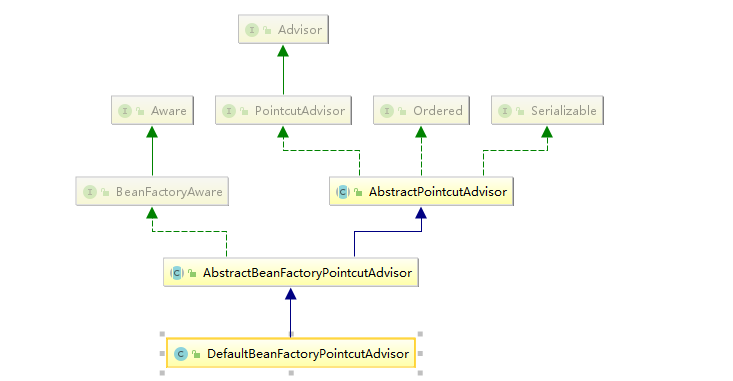Image resolution: width=733 pixels, height=381 pixels.
Task: Click the Aware interface node
Action: [x=152, y=110]
